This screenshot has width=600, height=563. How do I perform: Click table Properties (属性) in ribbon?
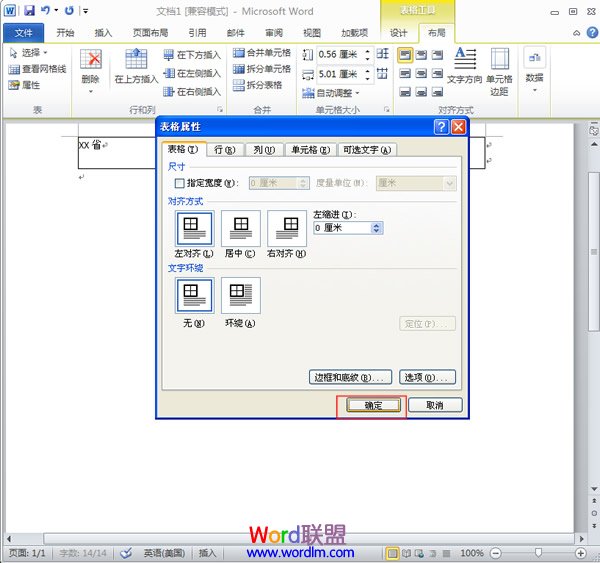[24, 85]
